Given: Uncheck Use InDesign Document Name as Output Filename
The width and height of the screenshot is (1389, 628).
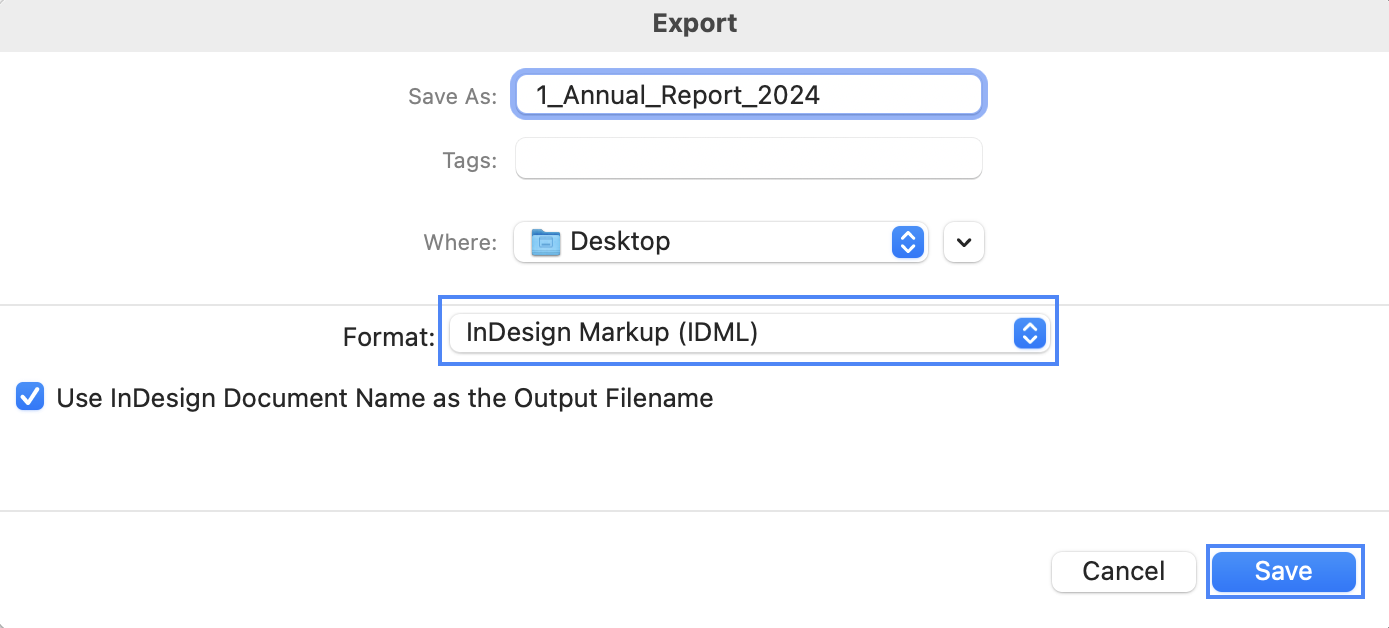Looking at the screenshot, I should (31, 398).
